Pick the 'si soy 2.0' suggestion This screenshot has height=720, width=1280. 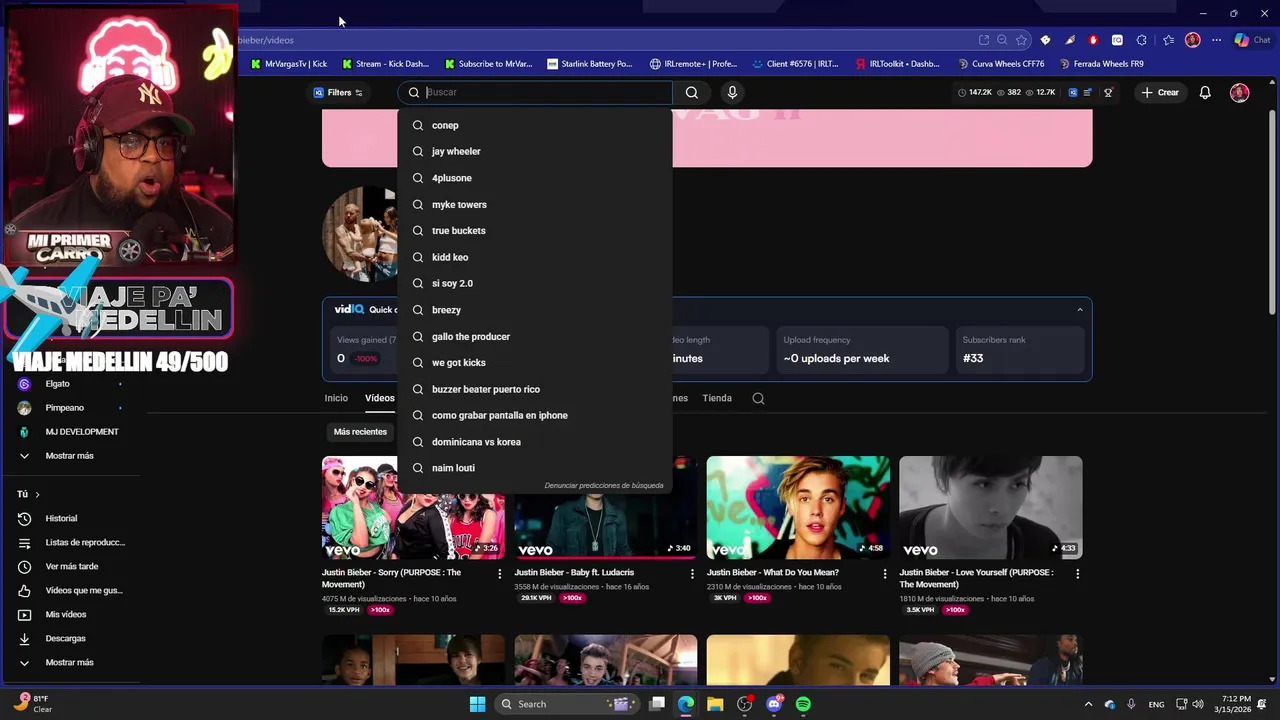coord(535,283)
